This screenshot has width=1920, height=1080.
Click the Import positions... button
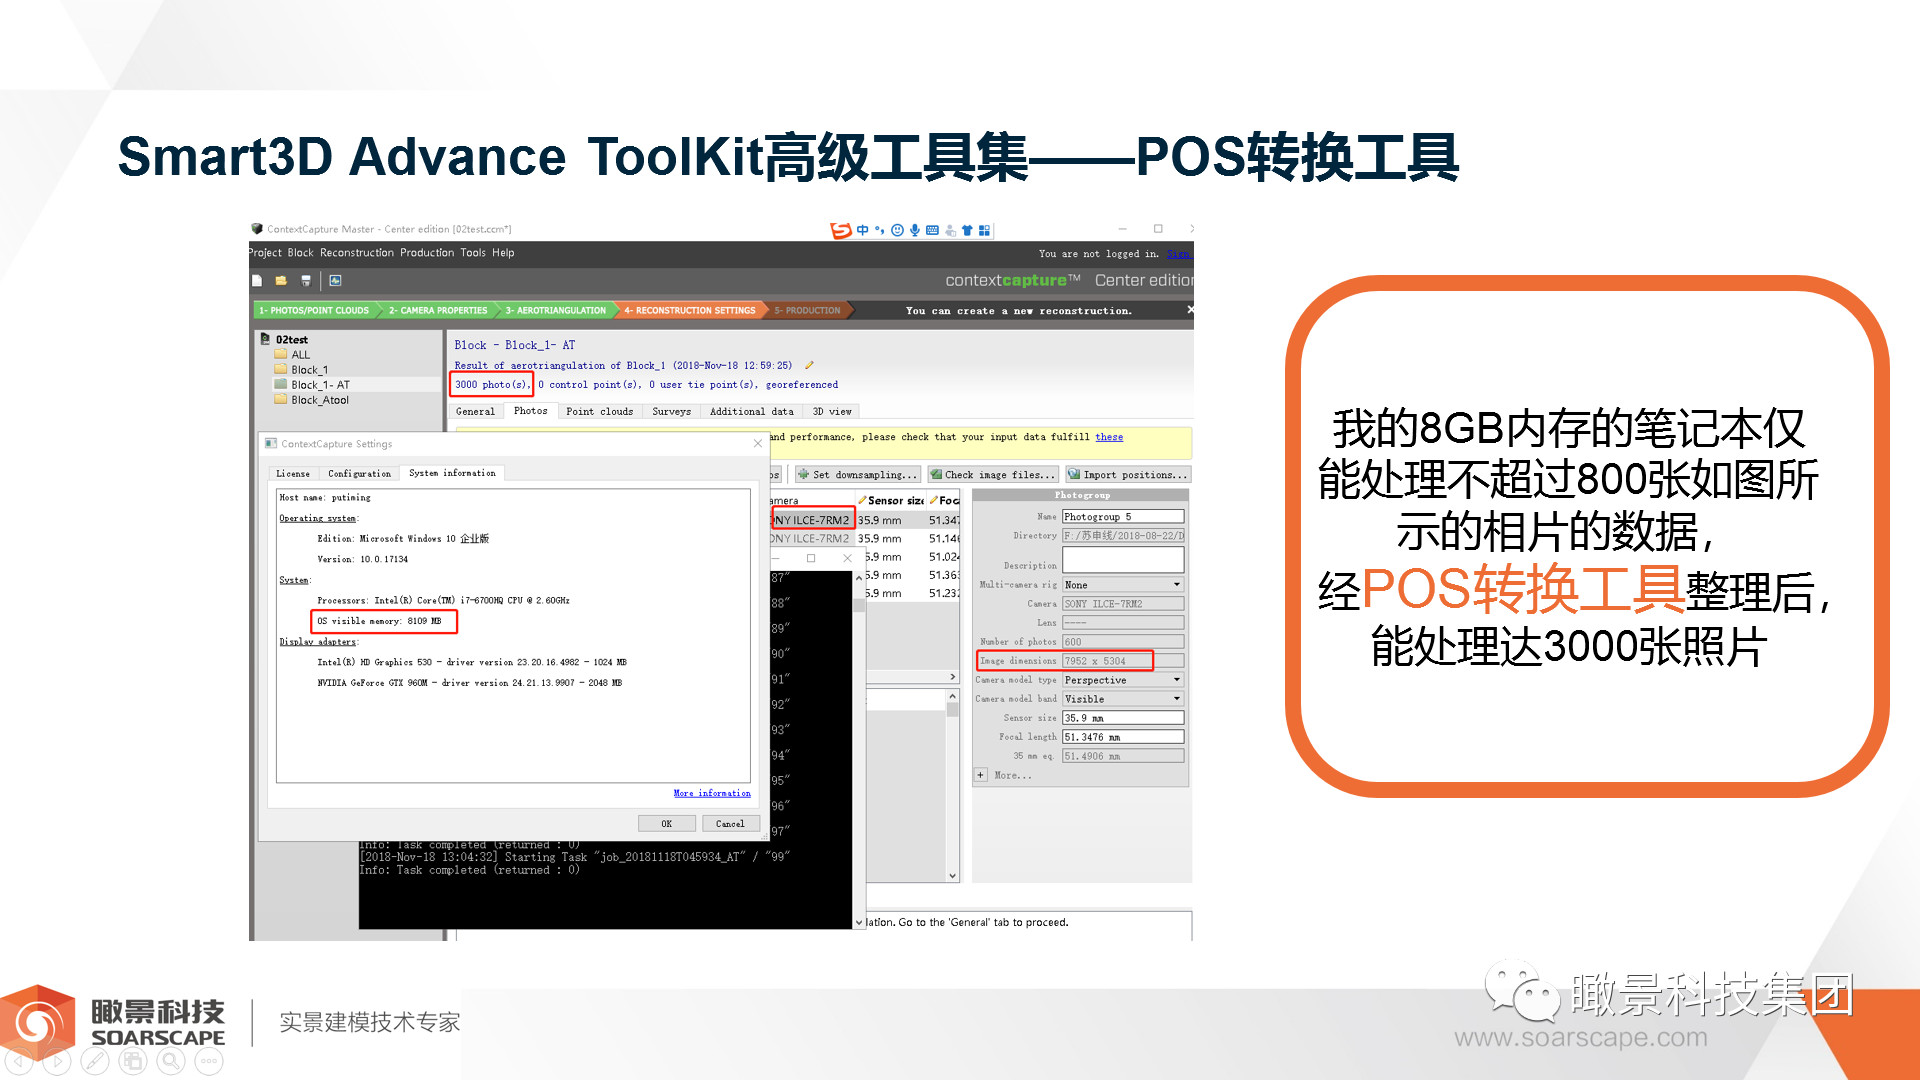point(1128,475)
